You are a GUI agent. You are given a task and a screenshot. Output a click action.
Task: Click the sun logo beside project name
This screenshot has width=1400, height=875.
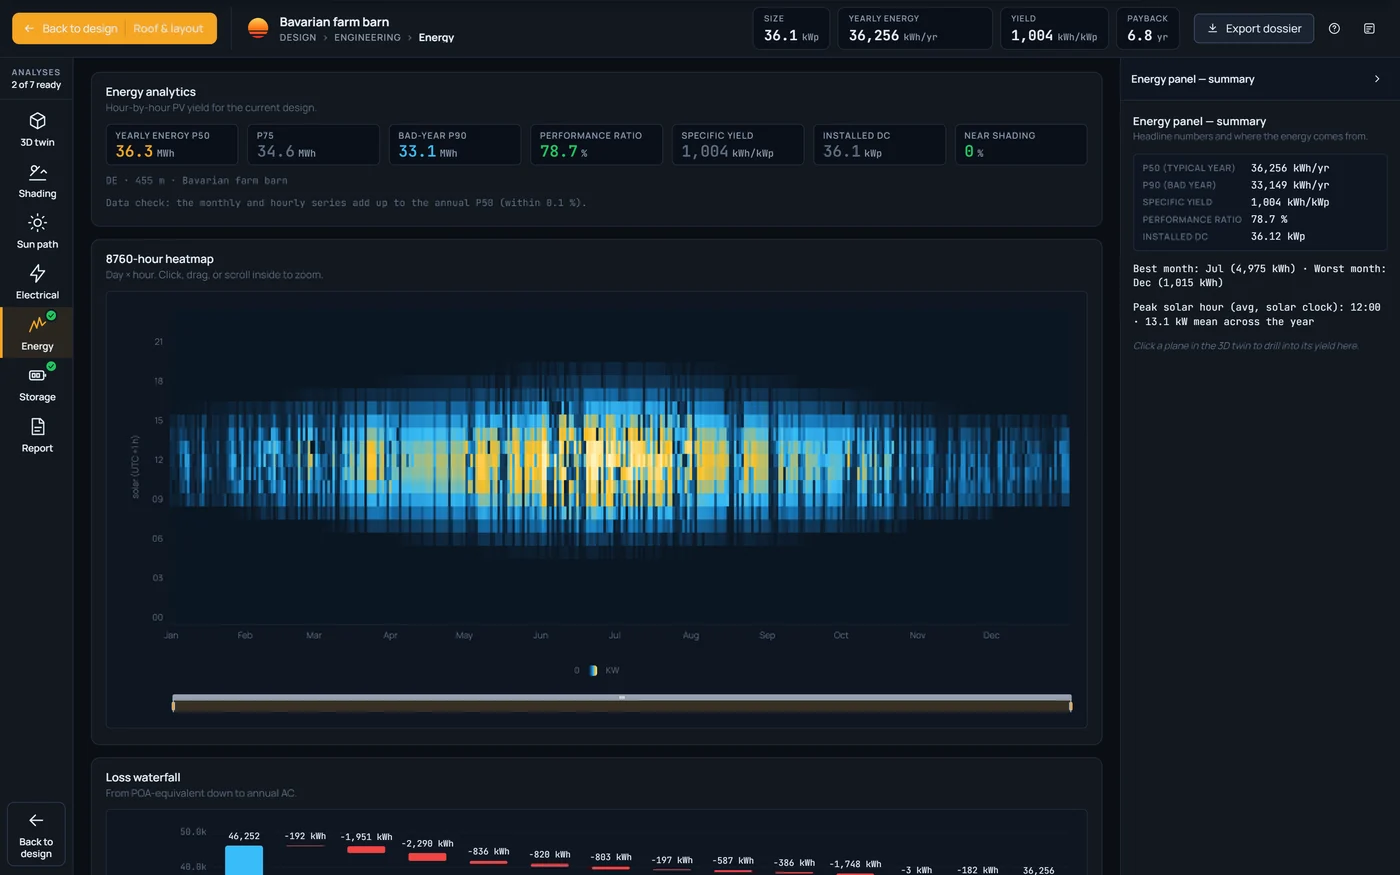[x=258, y=29]
